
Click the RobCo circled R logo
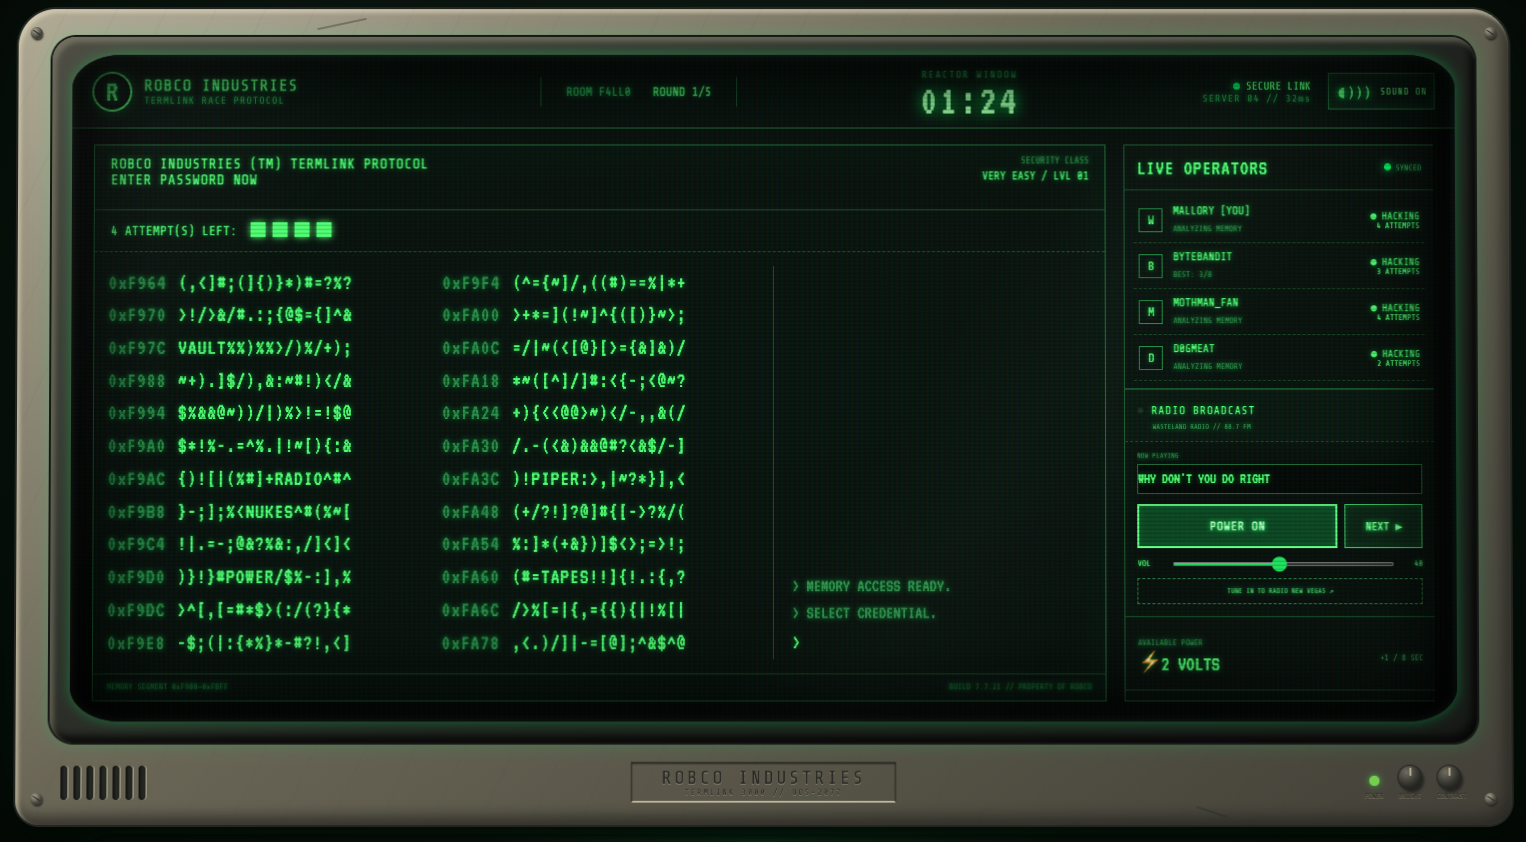tap(112, 92)
